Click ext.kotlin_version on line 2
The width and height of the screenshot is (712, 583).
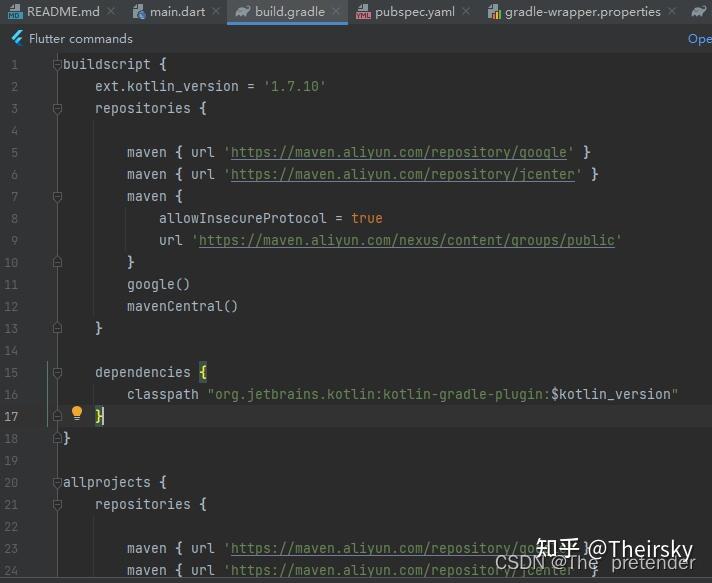(167, 86)
